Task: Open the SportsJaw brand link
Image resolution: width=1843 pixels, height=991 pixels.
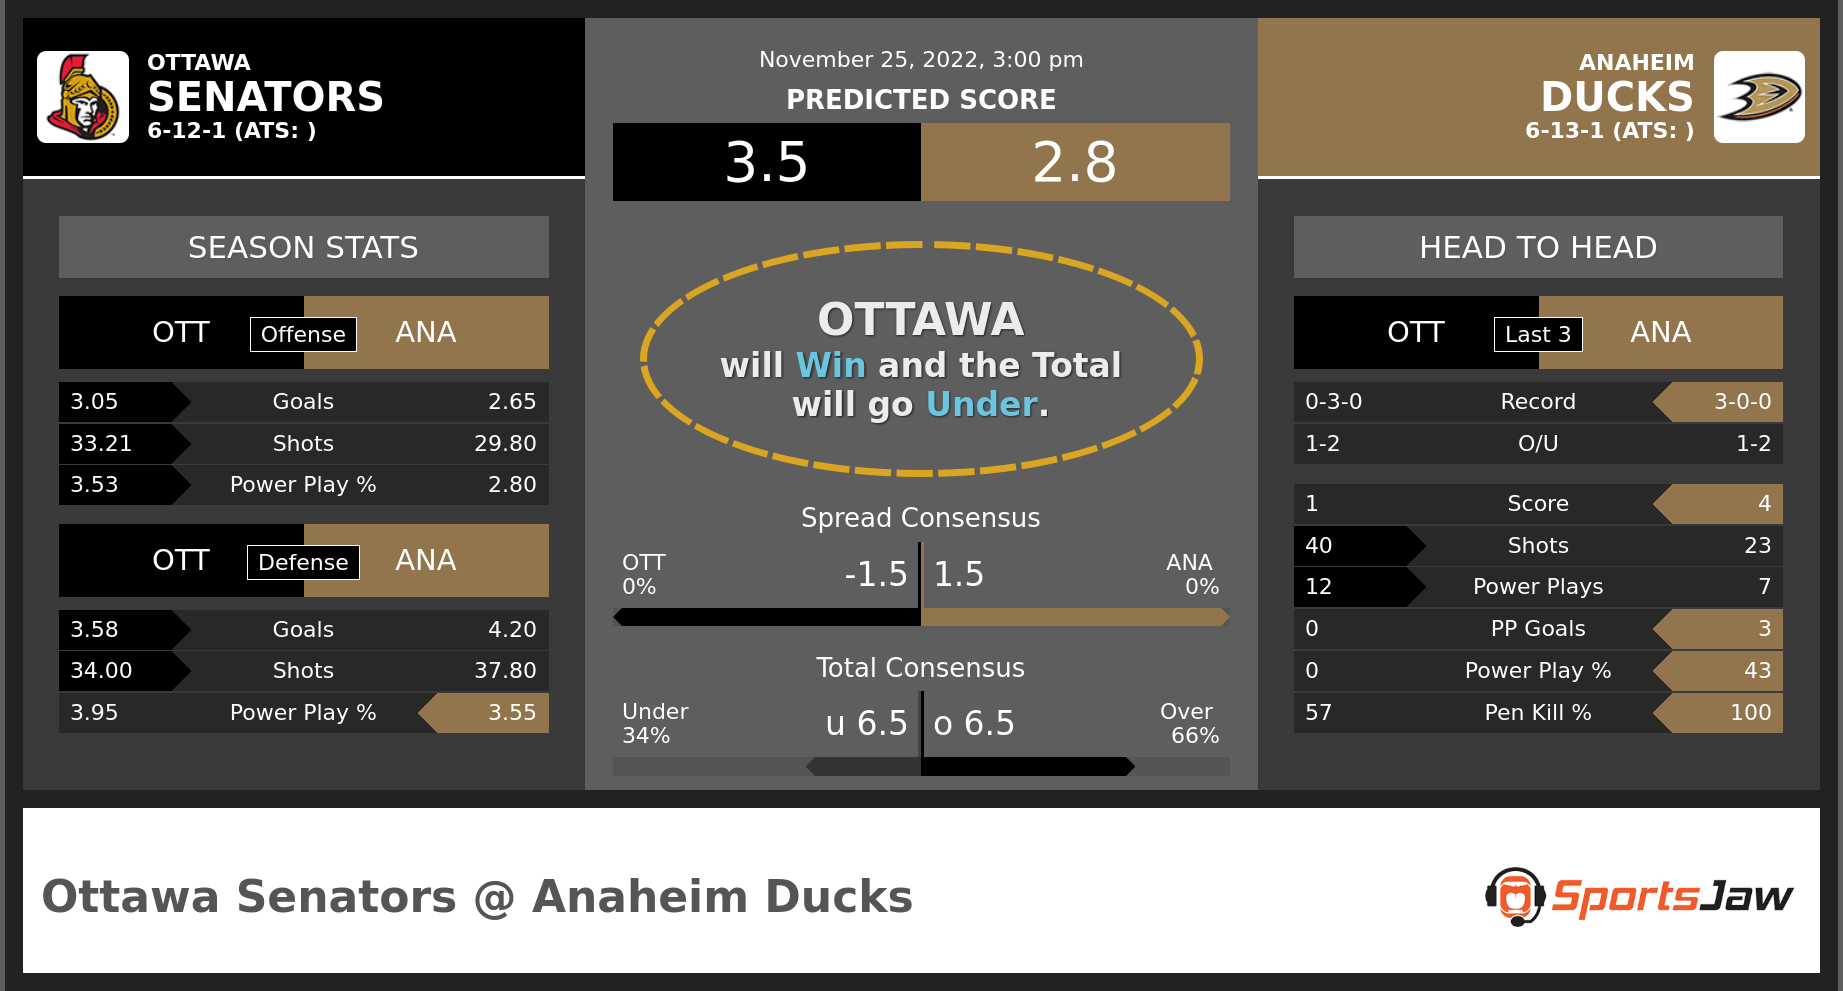Action: tap(1640, 896)
